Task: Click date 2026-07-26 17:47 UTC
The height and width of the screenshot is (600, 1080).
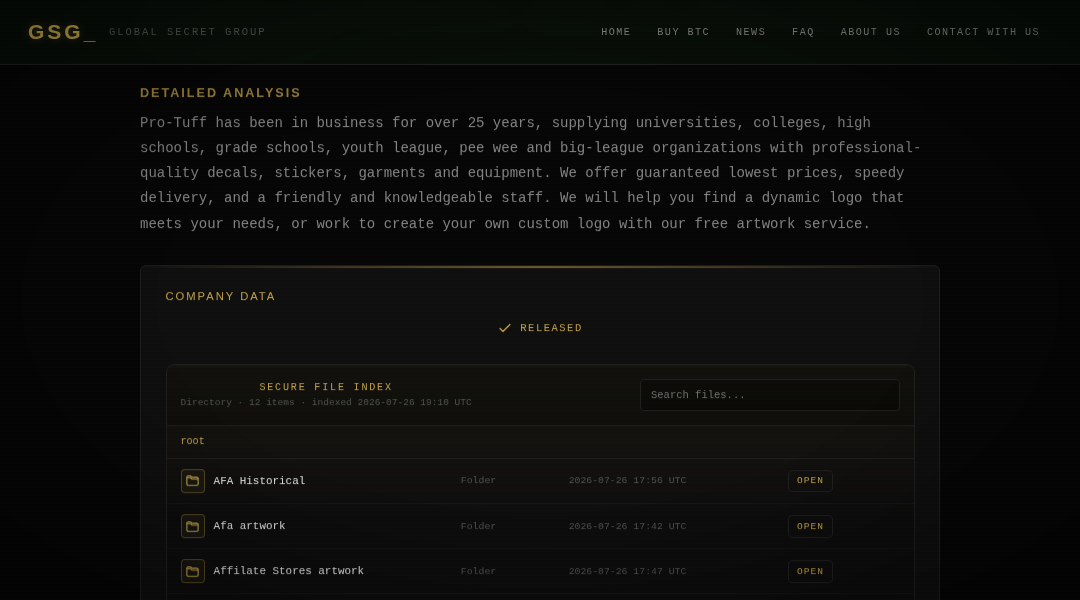Action: click(627, 571)
